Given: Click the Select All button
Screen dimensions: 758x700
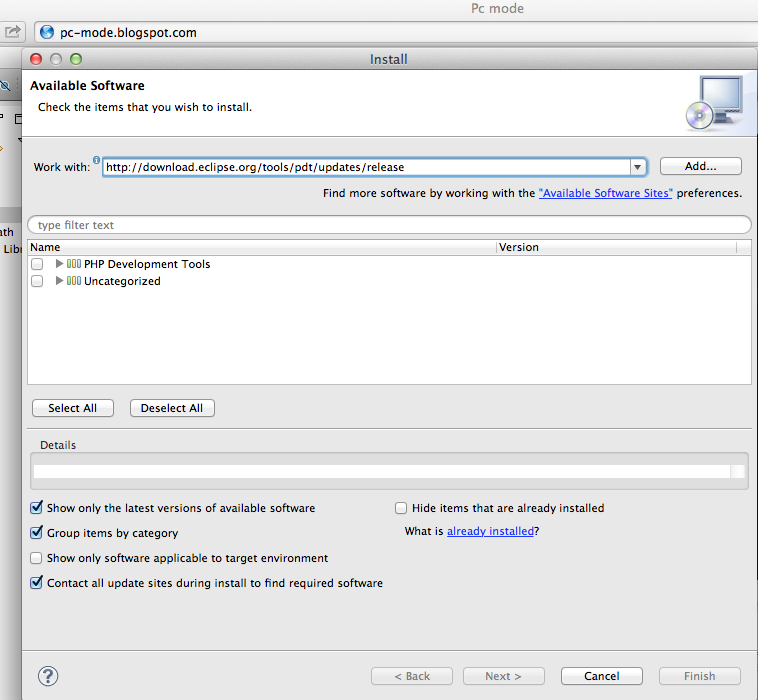Looking at the screenshot, I should click(73, 408).
